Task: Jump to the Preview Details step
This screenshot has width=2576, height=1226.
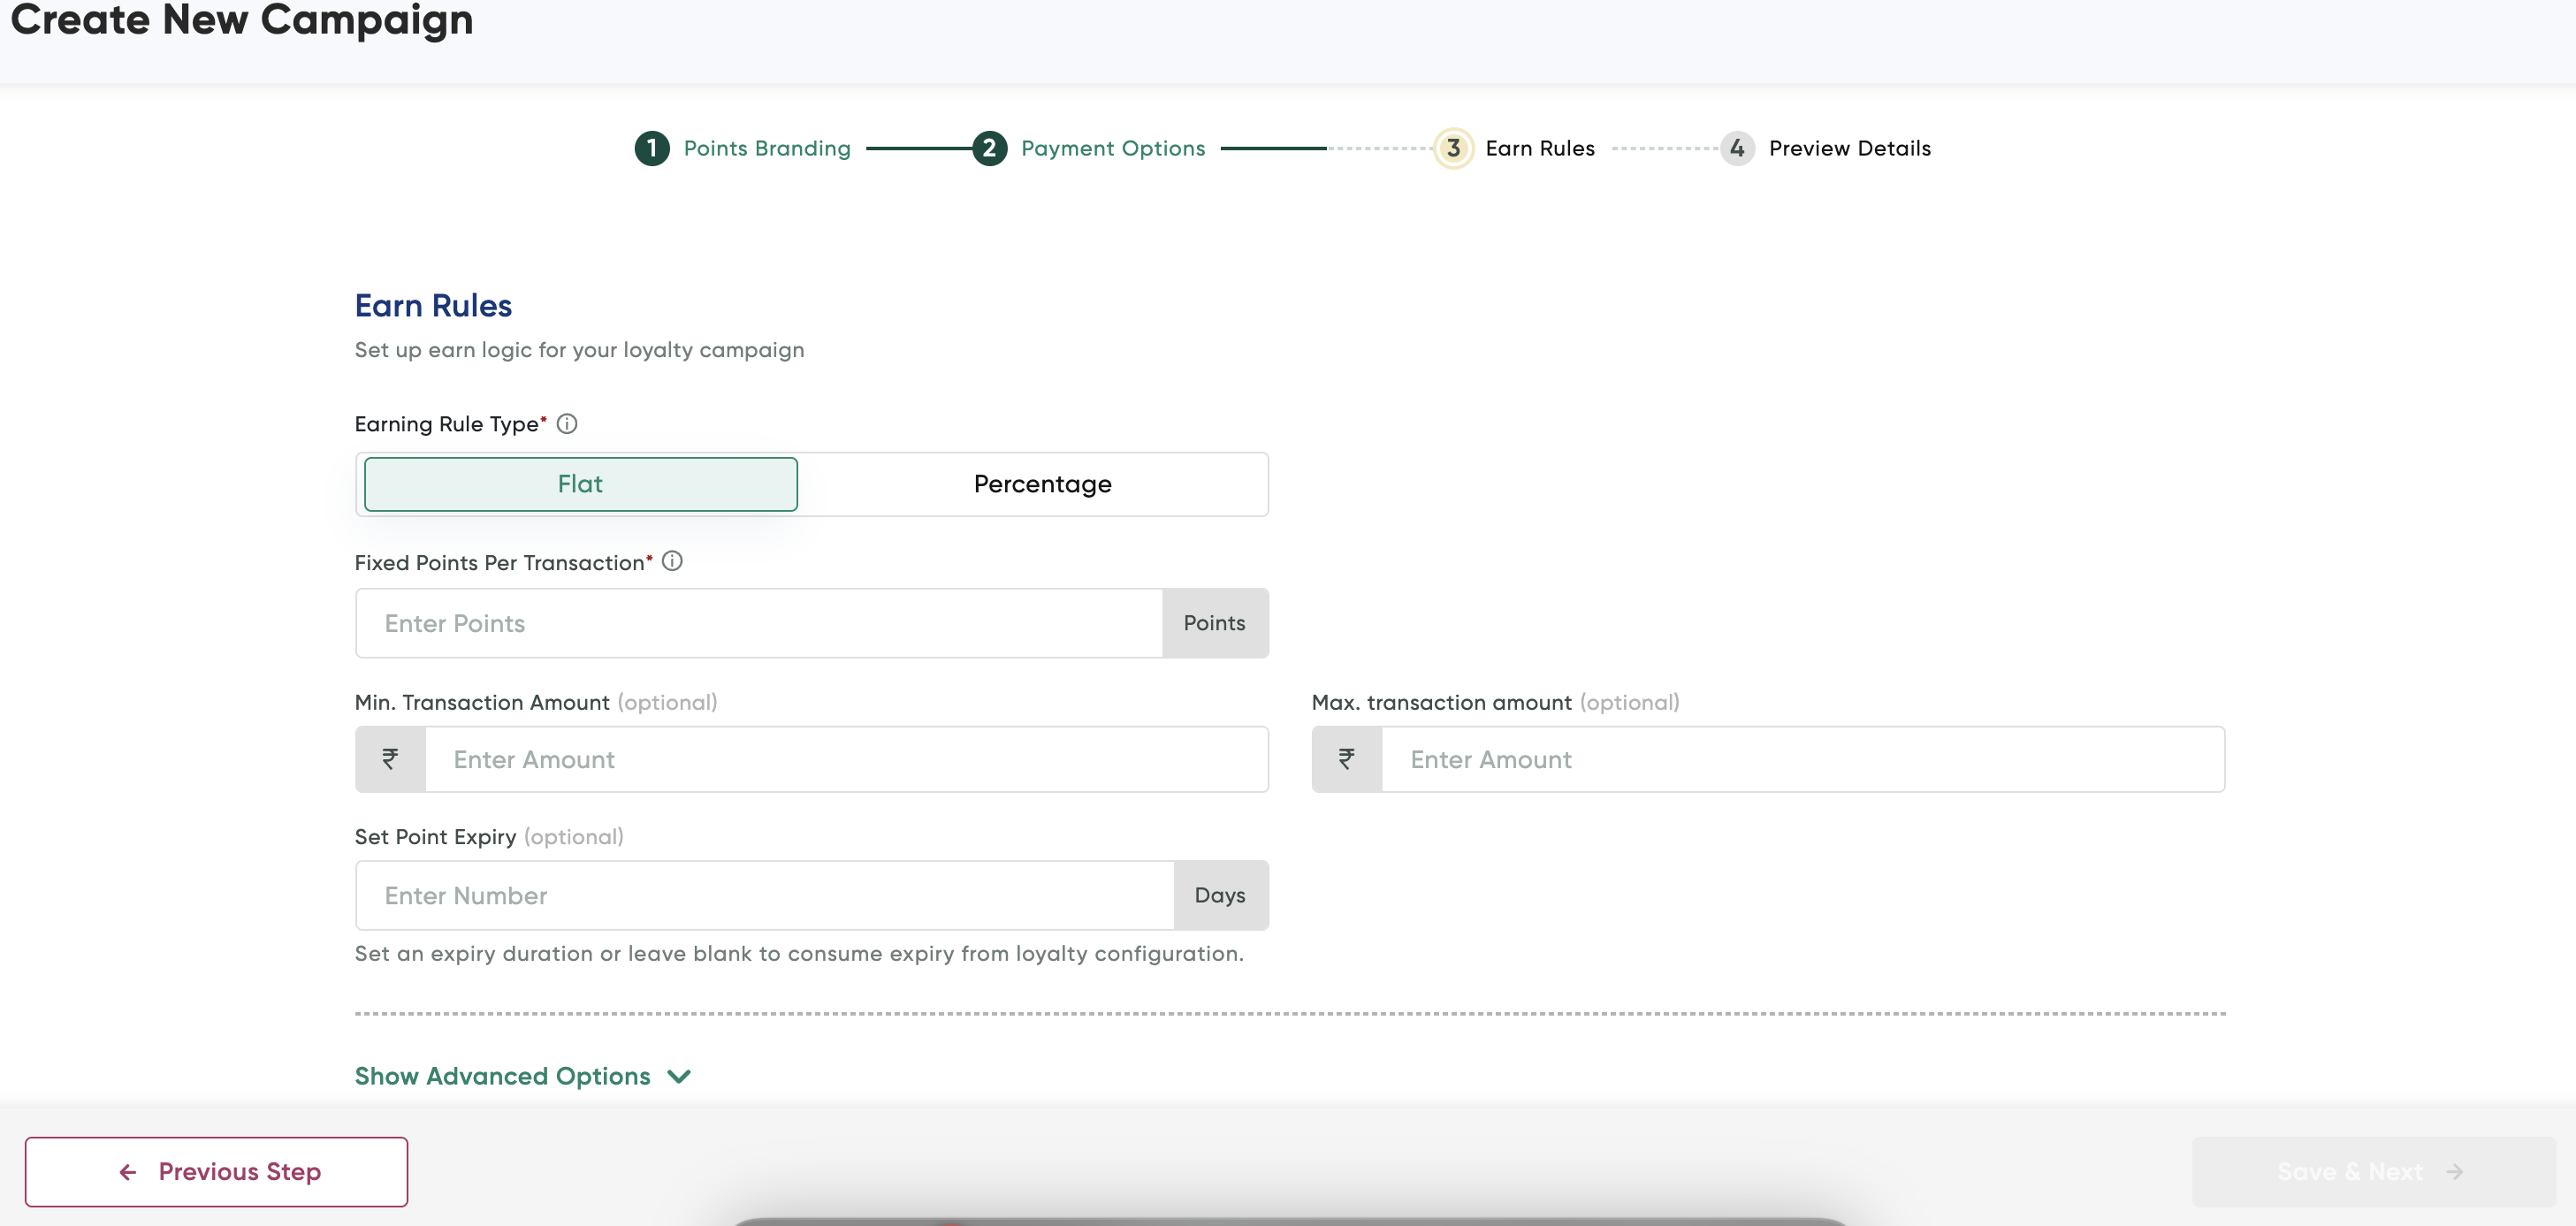Action: [x=1850, y=148]
